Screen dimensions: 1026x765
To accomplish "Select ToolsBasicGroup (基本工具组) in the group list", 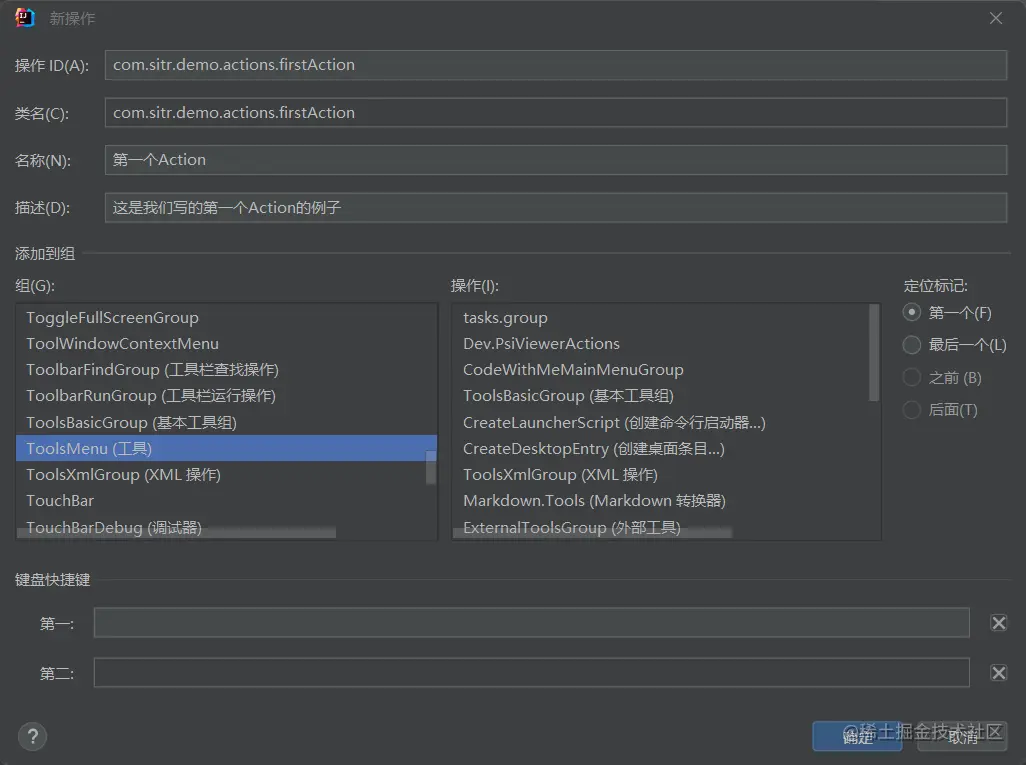I will tap(226, 422).
